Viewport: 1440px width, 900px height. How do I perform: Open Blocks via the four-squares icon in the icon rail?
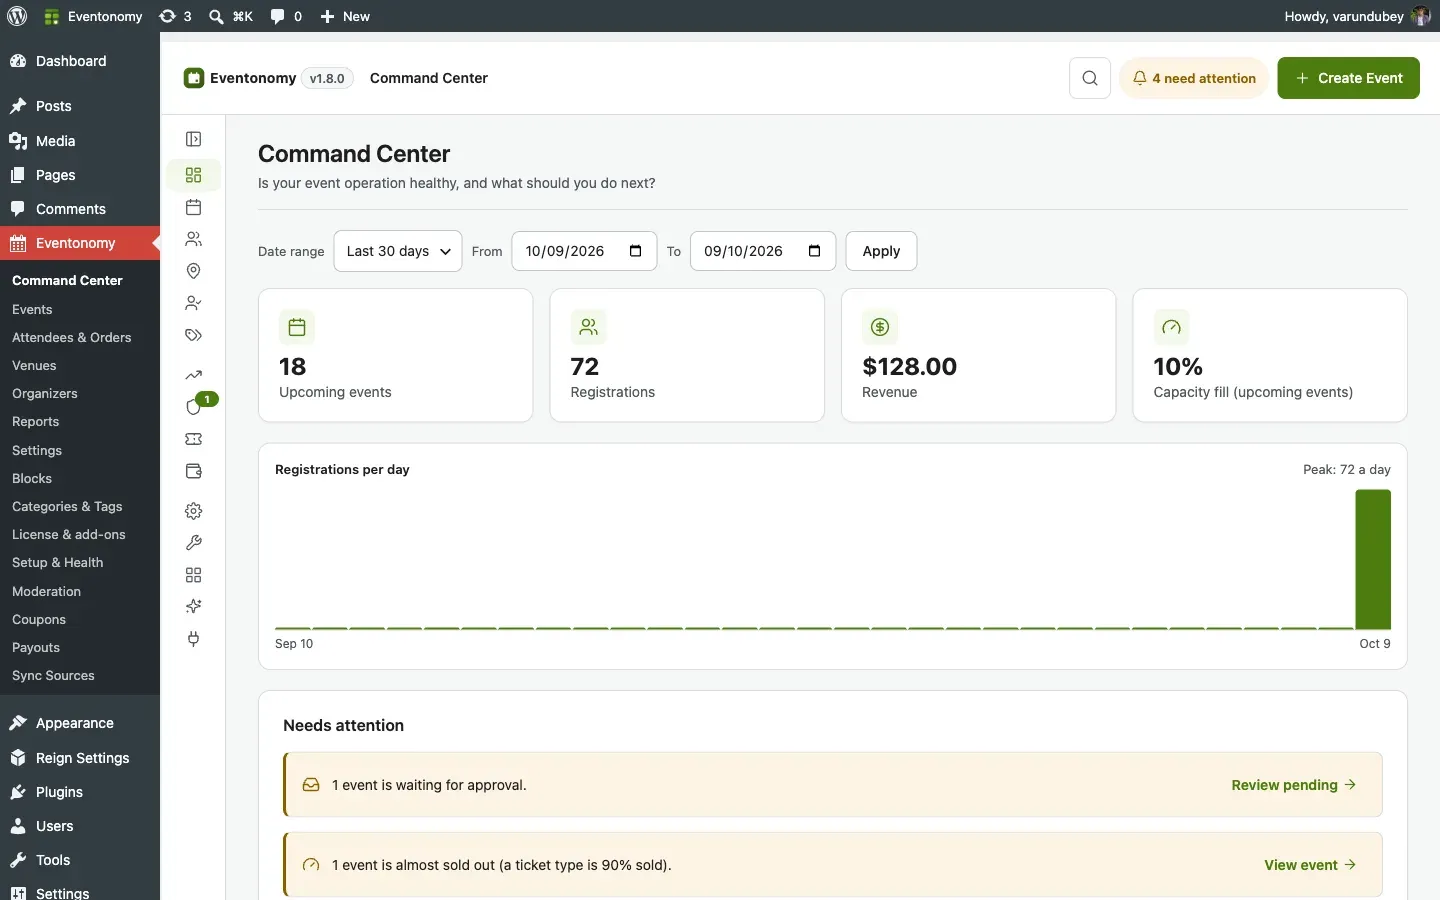pyautogui.click(x=194, y=575)
